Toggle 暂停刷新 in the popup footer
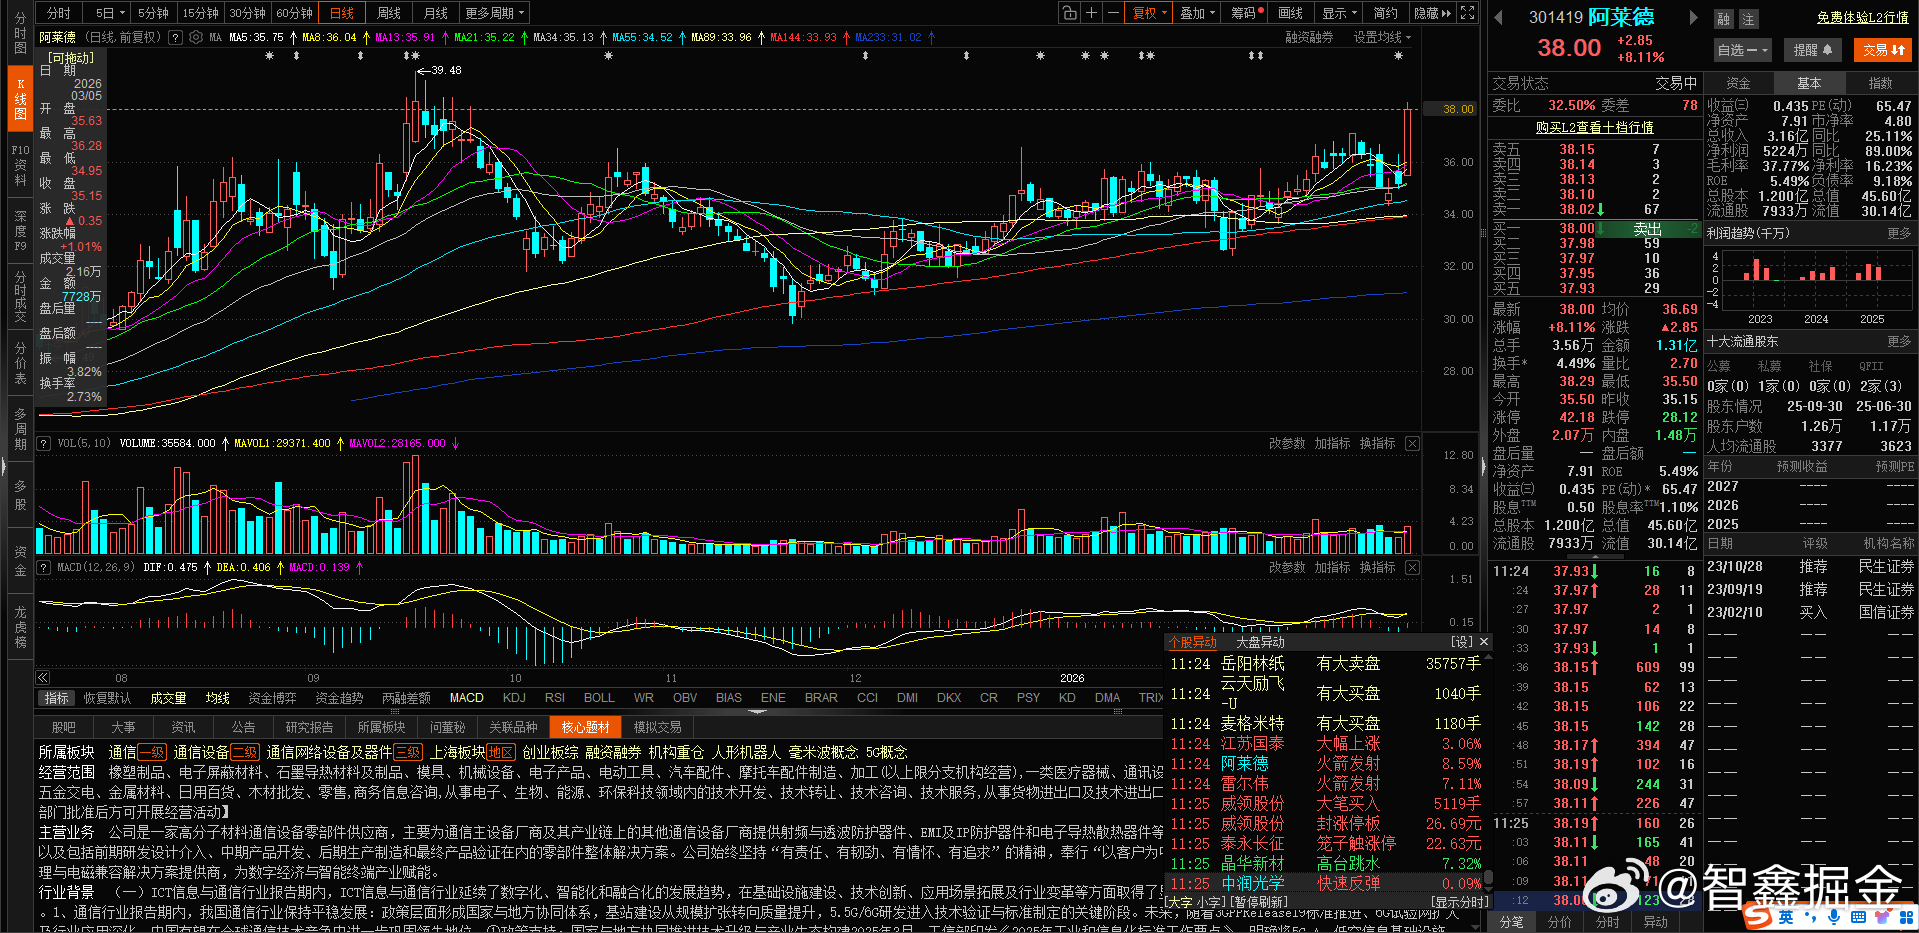 pyautogui.click(x=1259, y=902)
